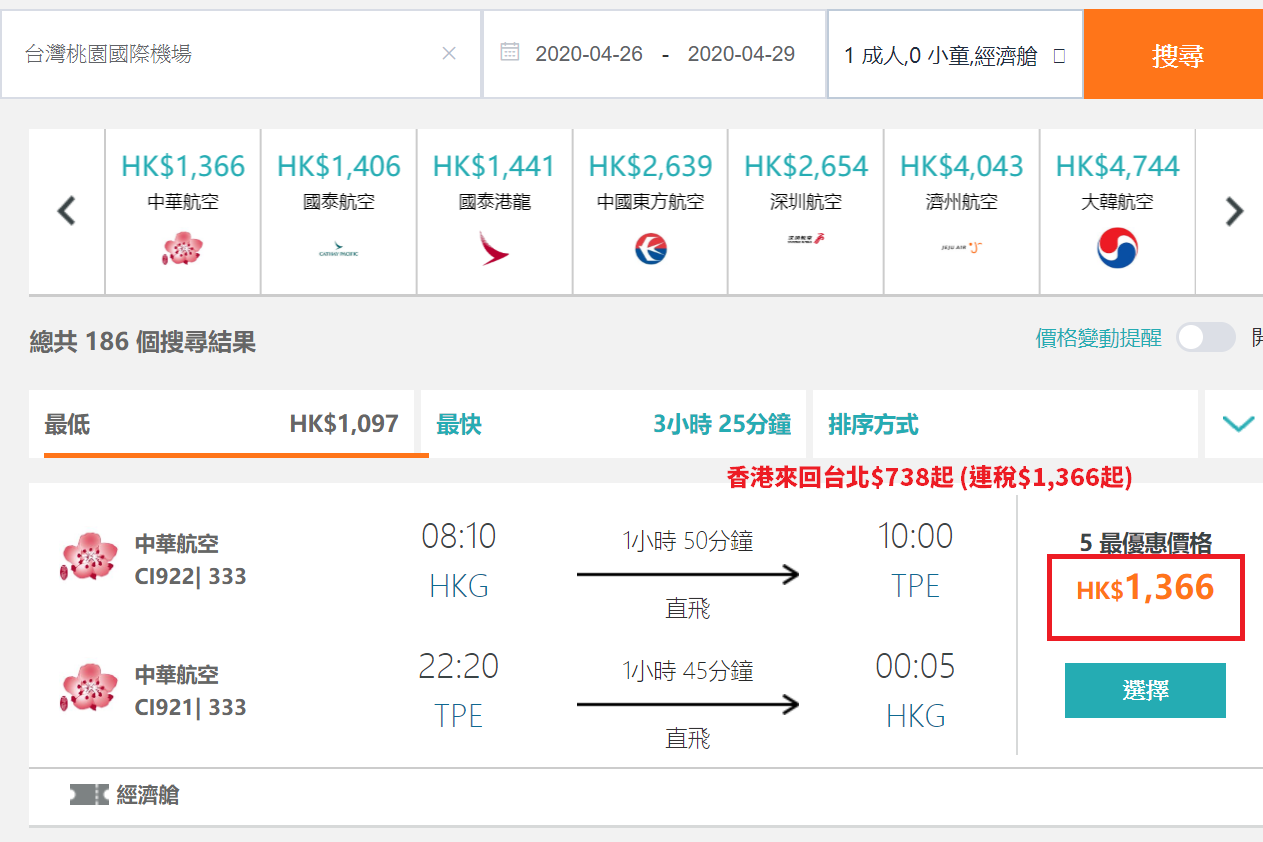The width and height of the screenshot is (1263, 842).
Task: Click the 經濟艙 cabin class label
Action: (x=148, y=796)
